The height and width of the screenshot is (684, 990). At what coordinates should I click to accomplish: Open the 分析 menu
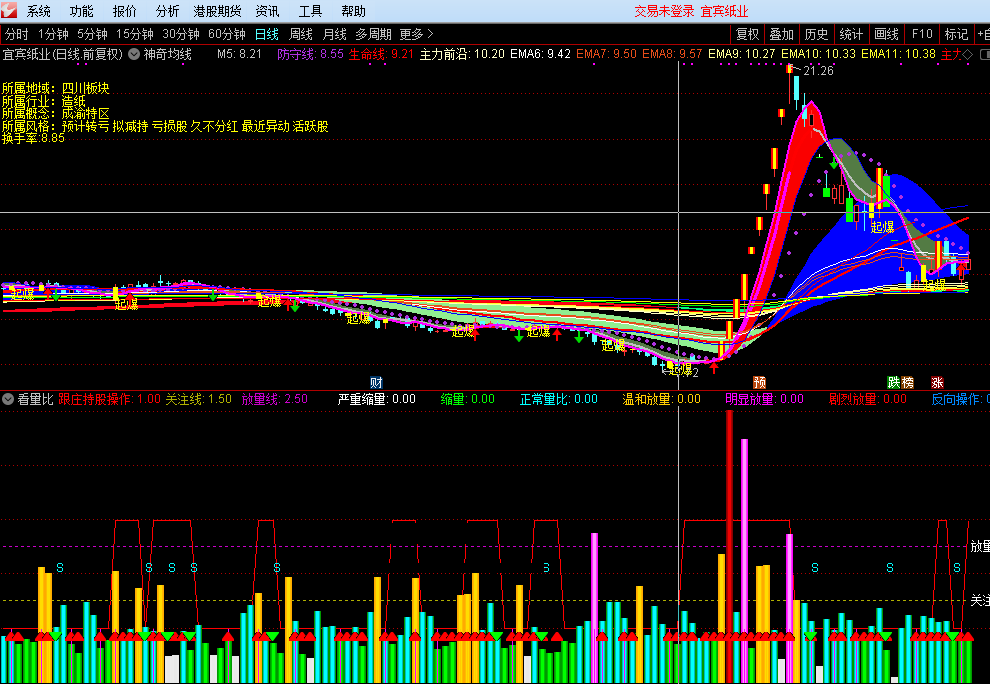(x=167, y=11)
